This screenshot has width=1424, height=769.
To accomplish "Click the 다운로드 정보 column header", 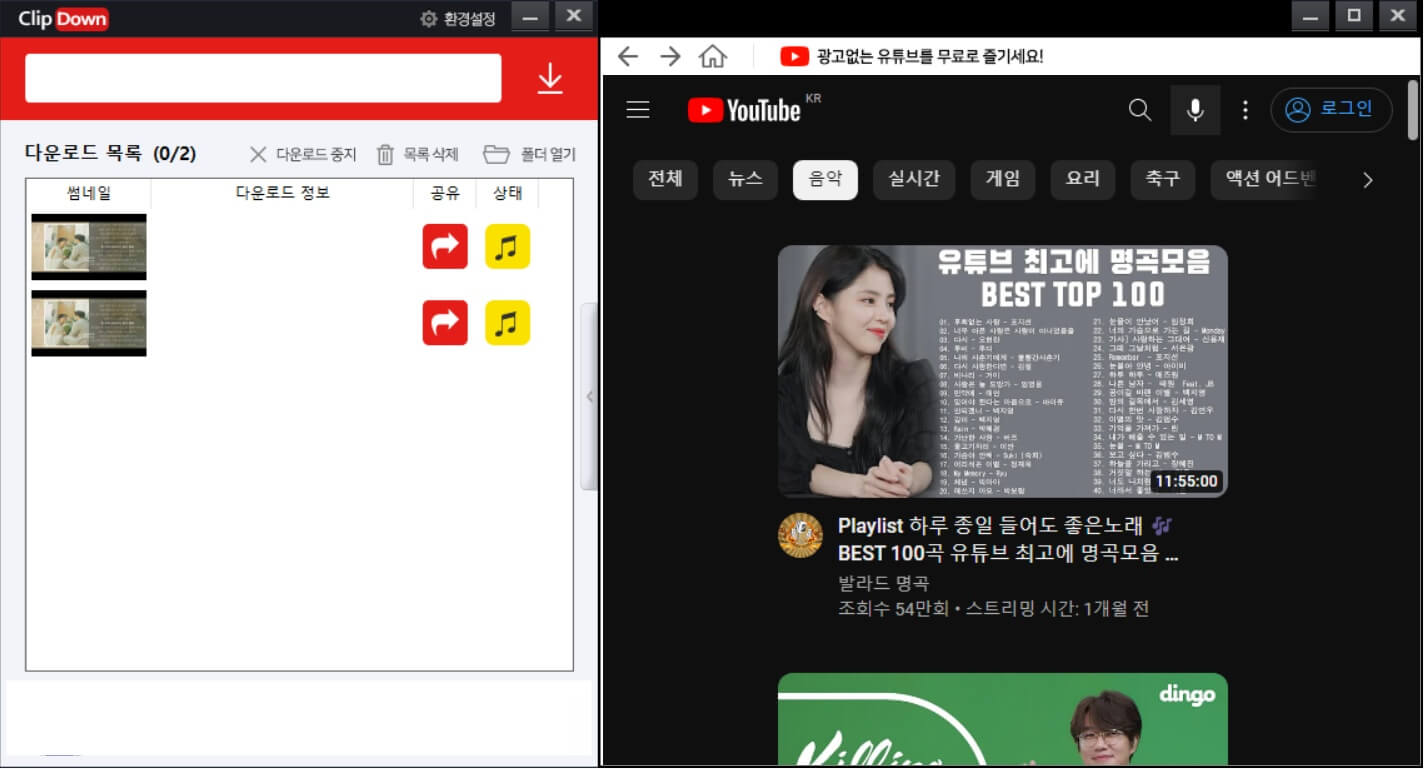I will point(282,193).
